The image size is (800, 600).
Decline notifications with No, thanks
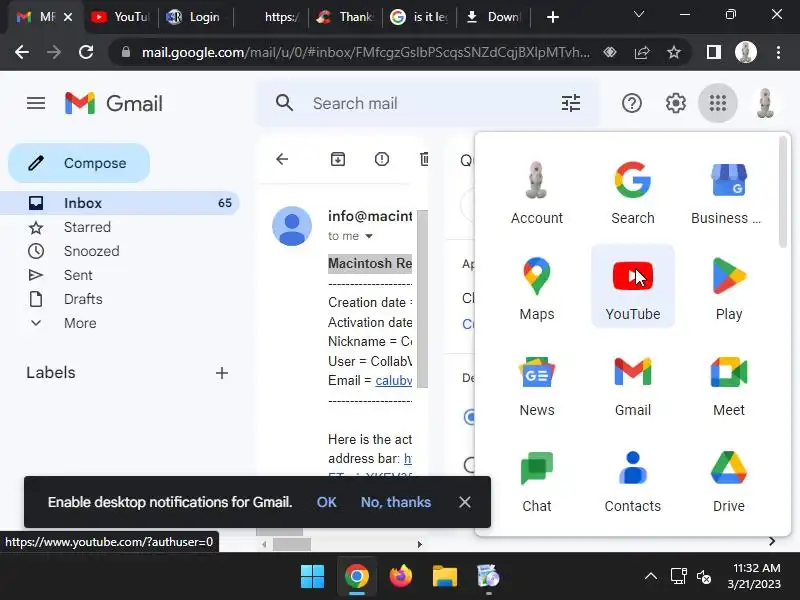tap(396, 503)
